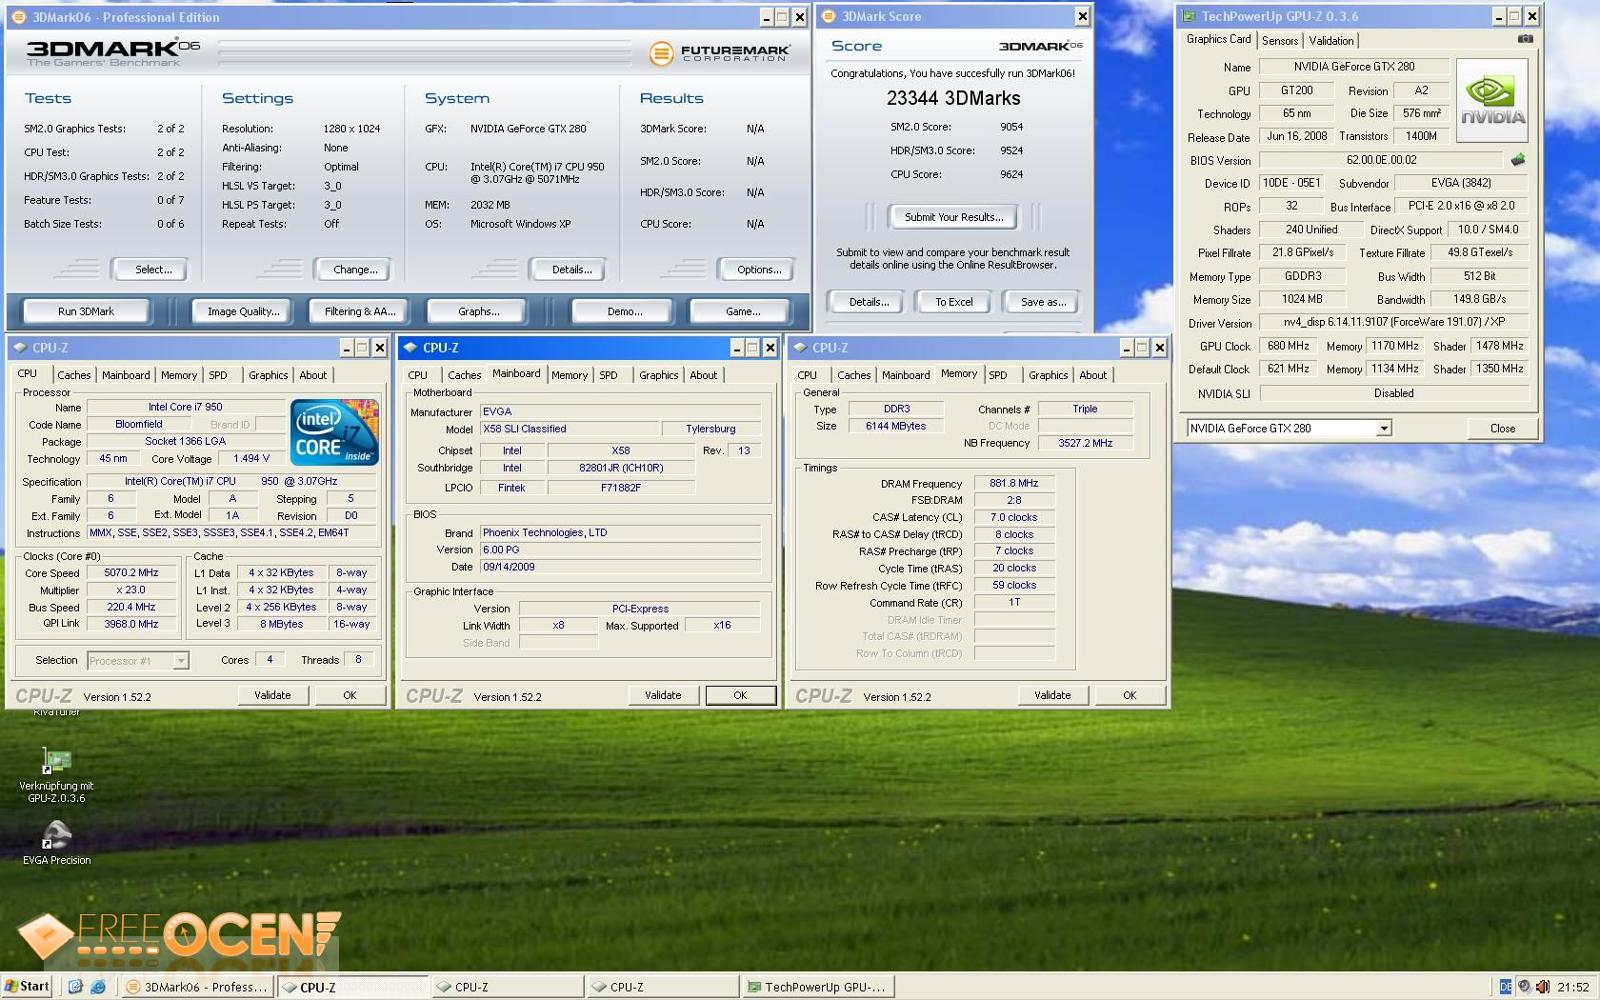Open the Processor #1 selection dropdown
The image size is (1600, 1000).
tap(180, 661)
